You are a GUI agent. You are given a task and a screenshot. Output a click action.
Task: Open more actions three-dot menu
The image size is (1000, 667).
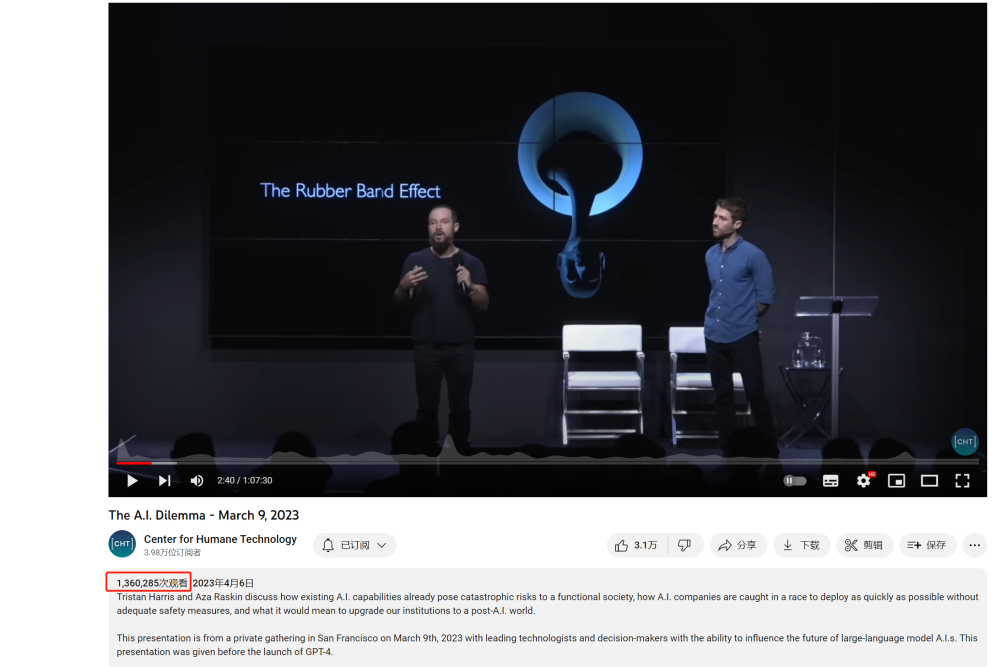click(974, 545)
